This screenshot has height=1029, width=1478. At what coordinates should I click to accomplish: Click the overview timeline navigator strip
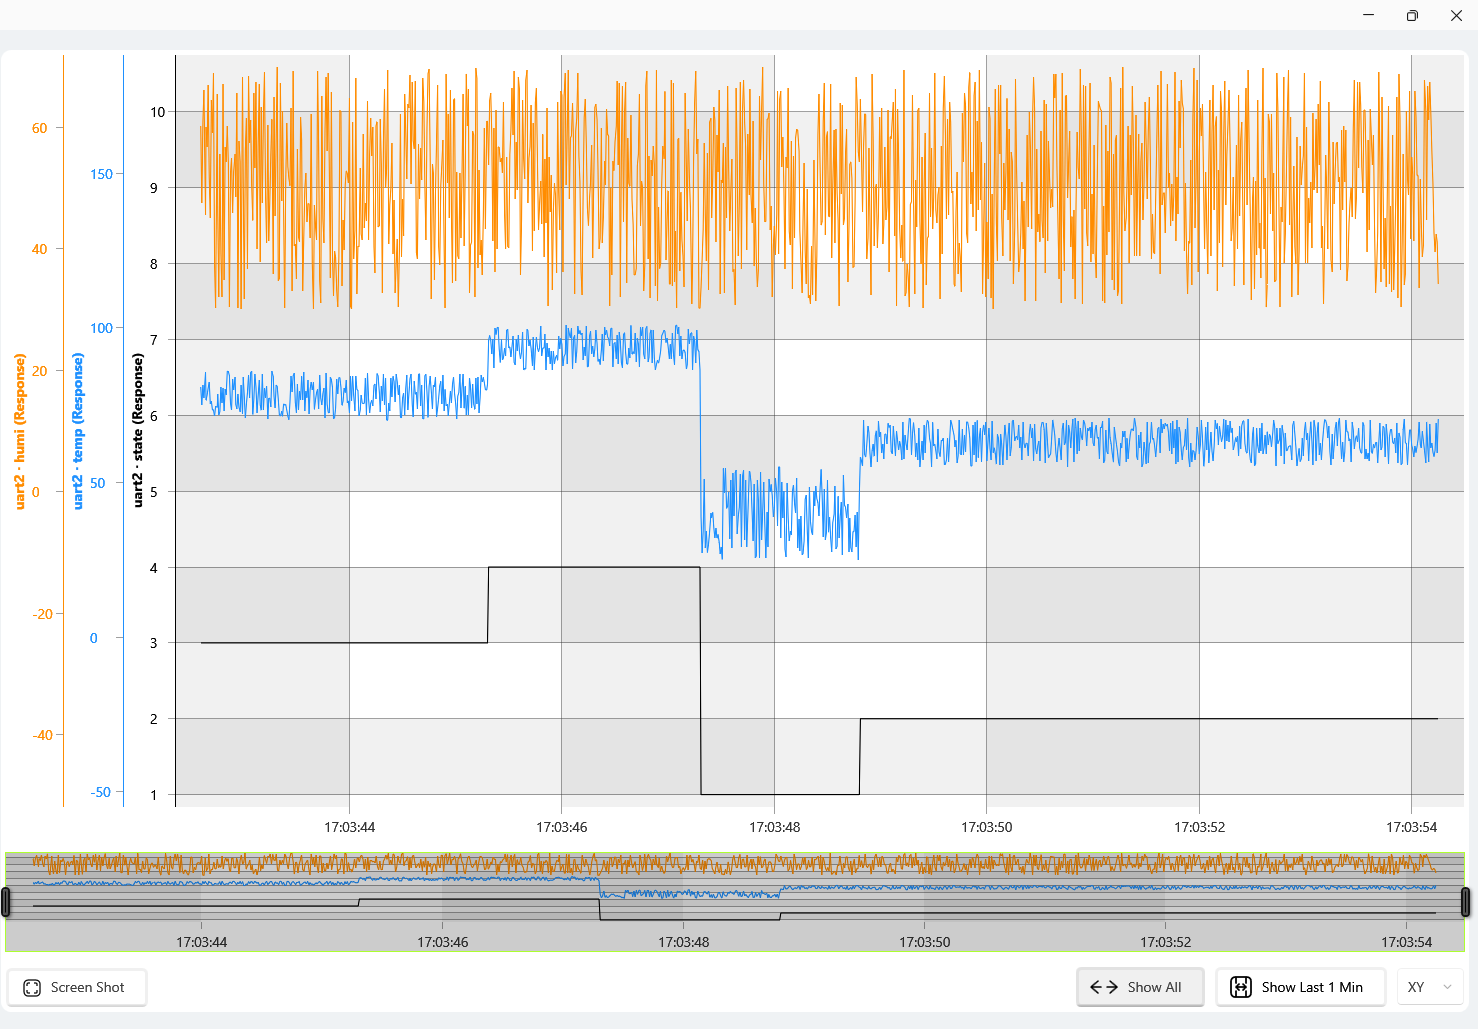pos(735,902)
